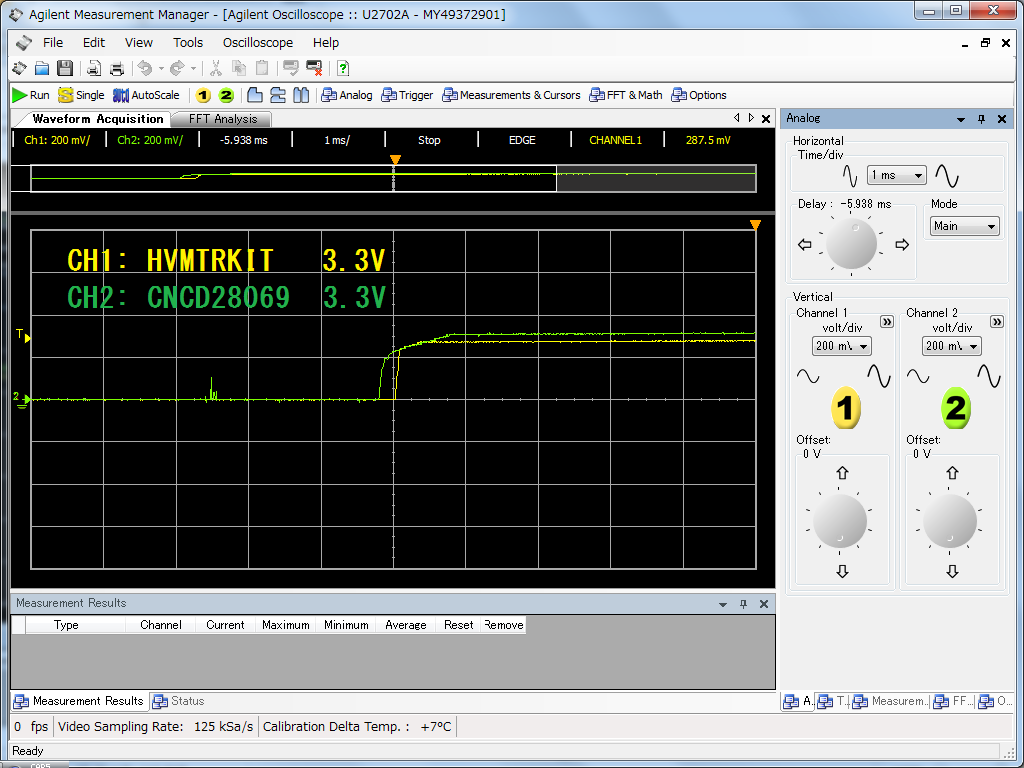Click the Redo arrow icon
Viewport: 1024px width, 768px height.
tap(177, 68)
